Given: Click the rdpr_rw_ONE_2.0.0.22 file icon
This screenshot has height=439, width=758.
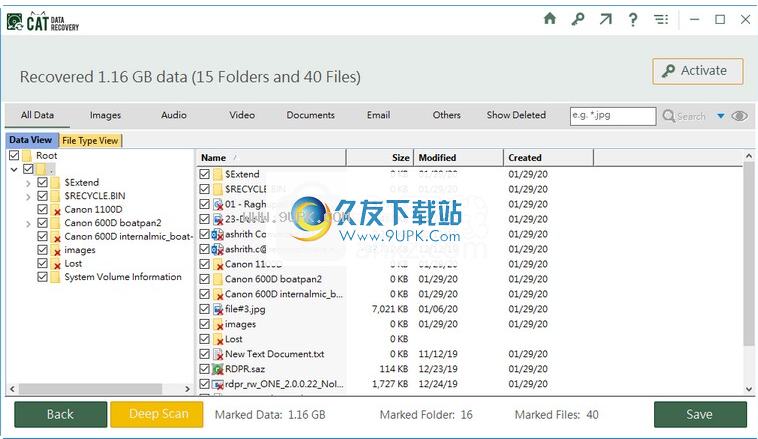Looking at the screenshot, I should 218,384.
